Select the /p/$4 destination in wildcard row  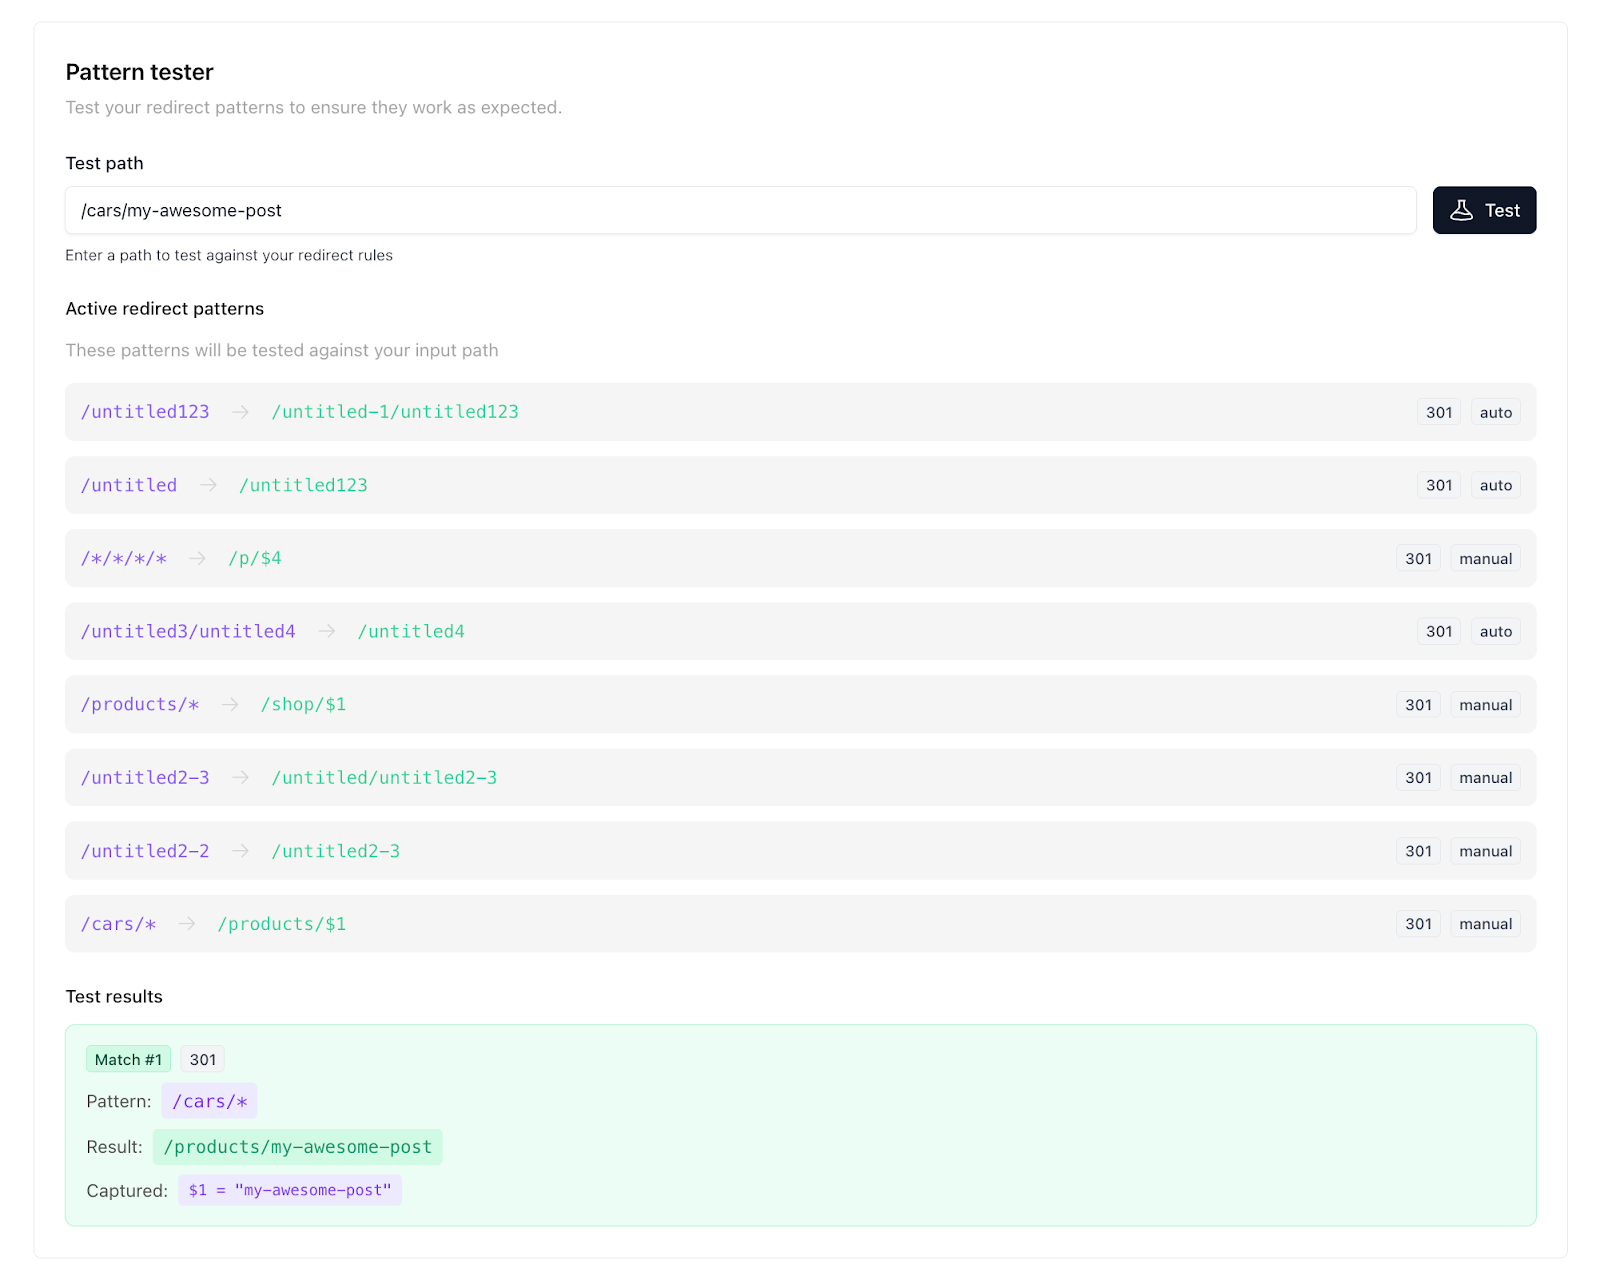(x=255, y=558)
